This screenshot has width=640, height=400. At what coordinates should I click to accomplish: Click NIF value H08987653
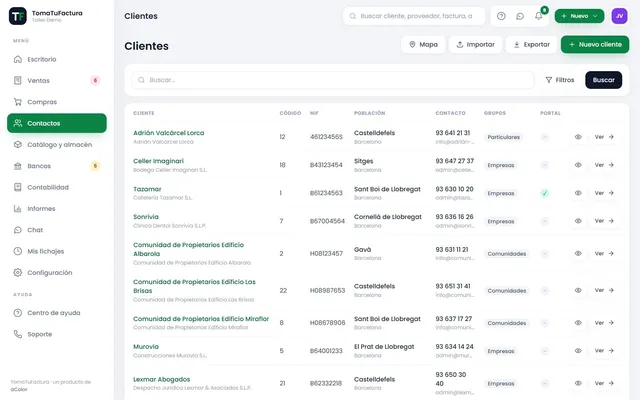coord(327,291)
